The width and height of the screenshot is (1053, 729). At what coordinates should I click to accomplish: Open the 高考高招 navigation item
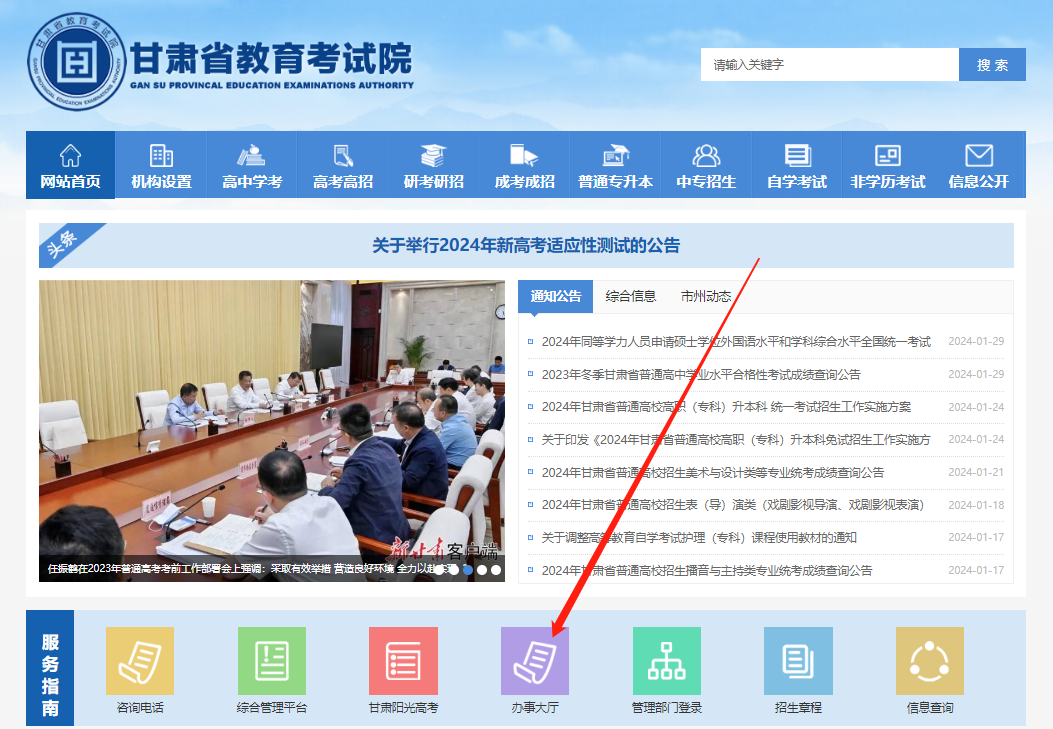(342, 166)
